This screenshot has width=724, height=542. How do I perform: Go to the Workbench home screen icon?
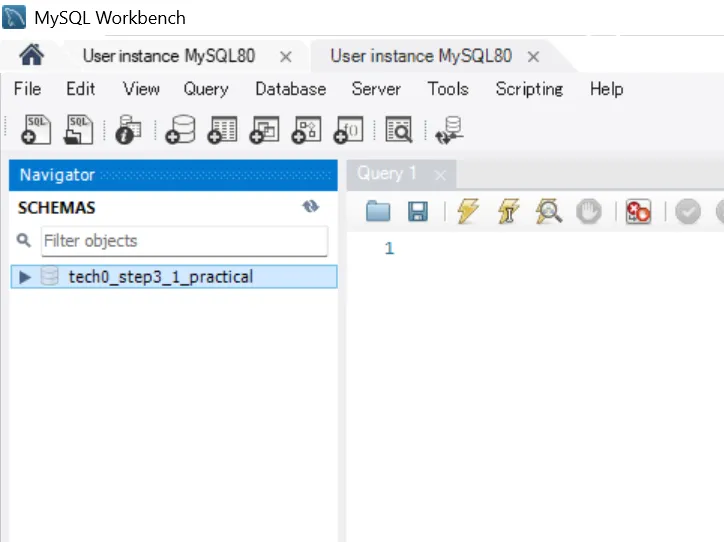(31, 55)
